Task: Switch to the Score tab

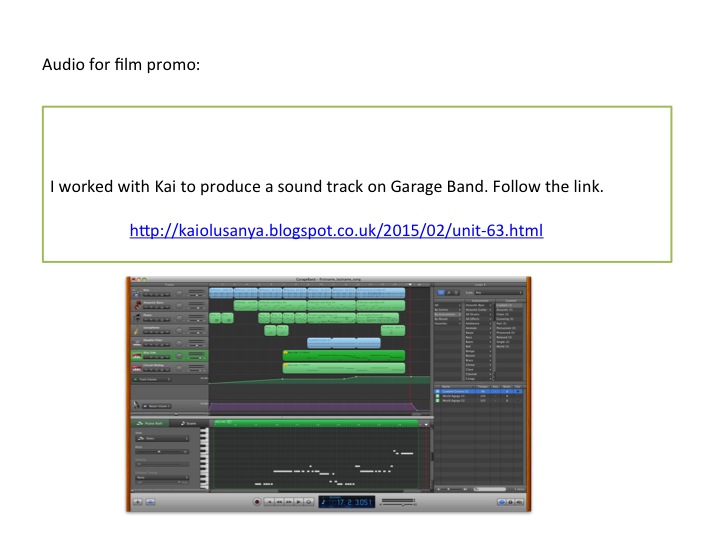Action: [x=188, y=423]
